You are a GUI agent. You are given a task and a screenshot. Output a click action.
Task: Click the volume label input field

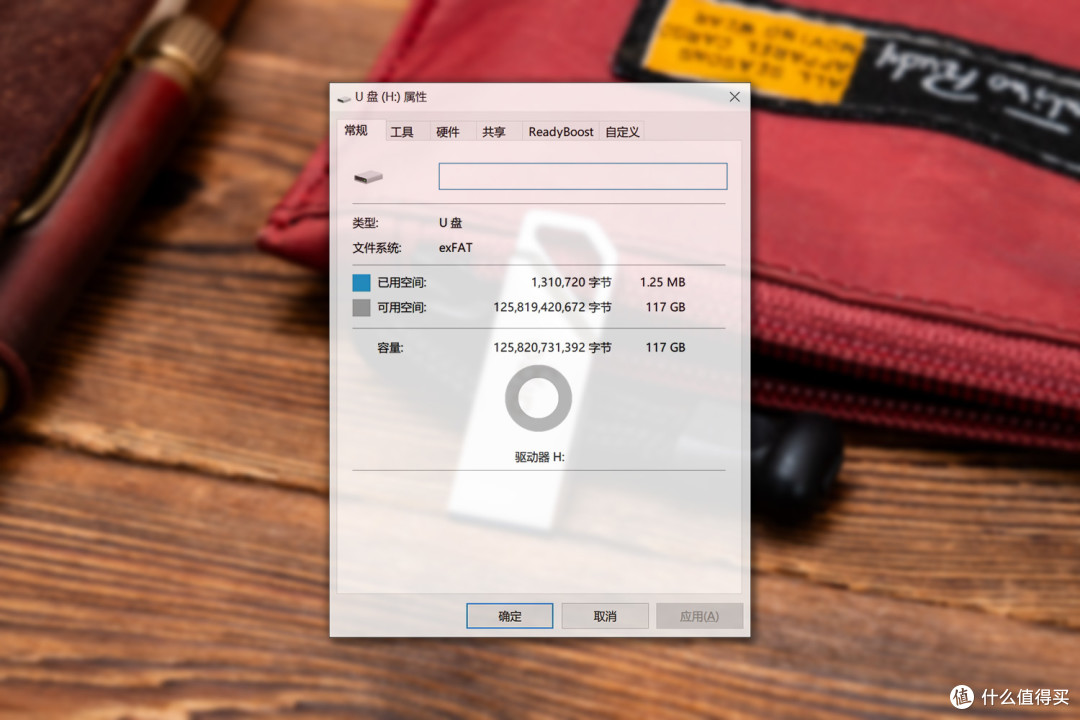pyautogui.click(x=583, y=176)
